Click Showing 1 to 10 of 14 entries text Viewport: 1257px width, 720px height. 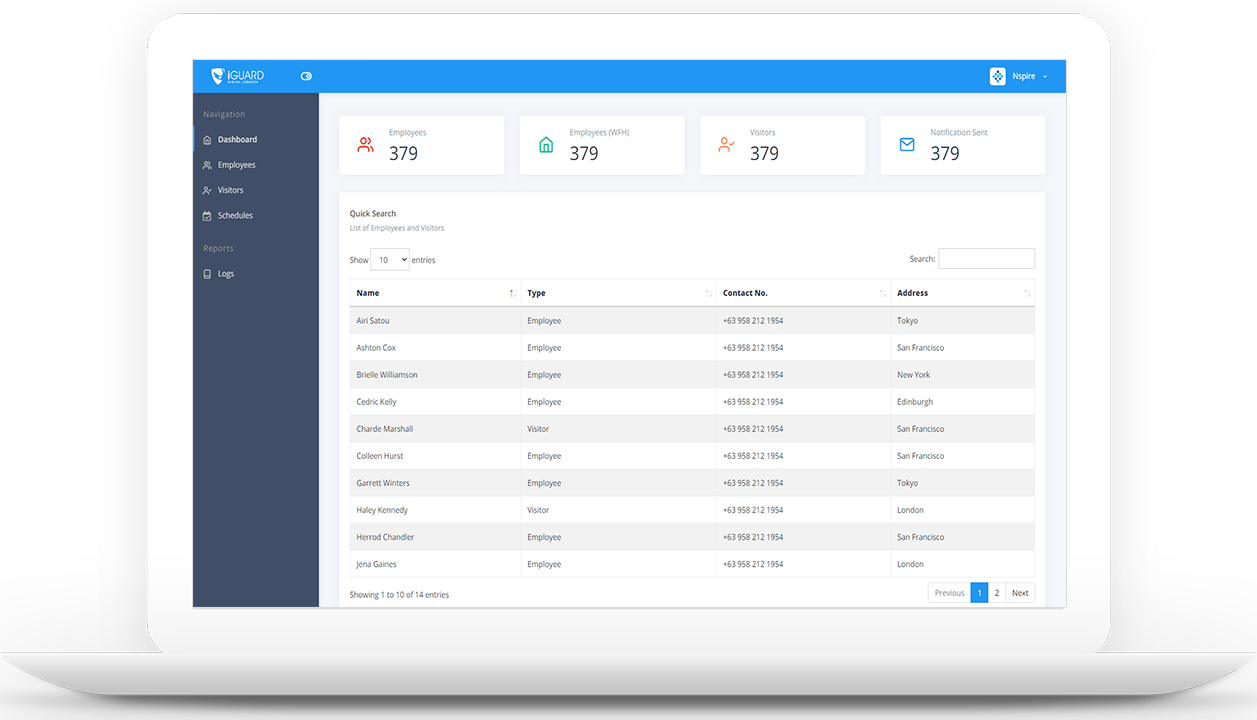(399, 595)
